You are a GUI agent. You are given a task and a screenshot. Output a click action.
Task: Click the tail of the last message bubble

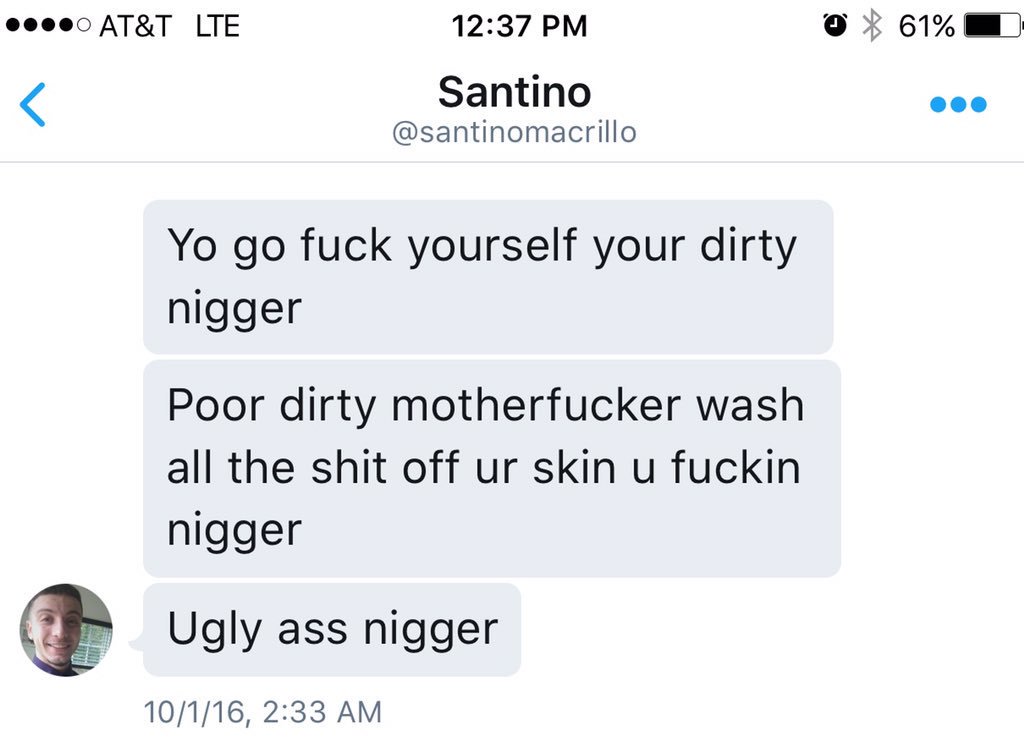136,643
